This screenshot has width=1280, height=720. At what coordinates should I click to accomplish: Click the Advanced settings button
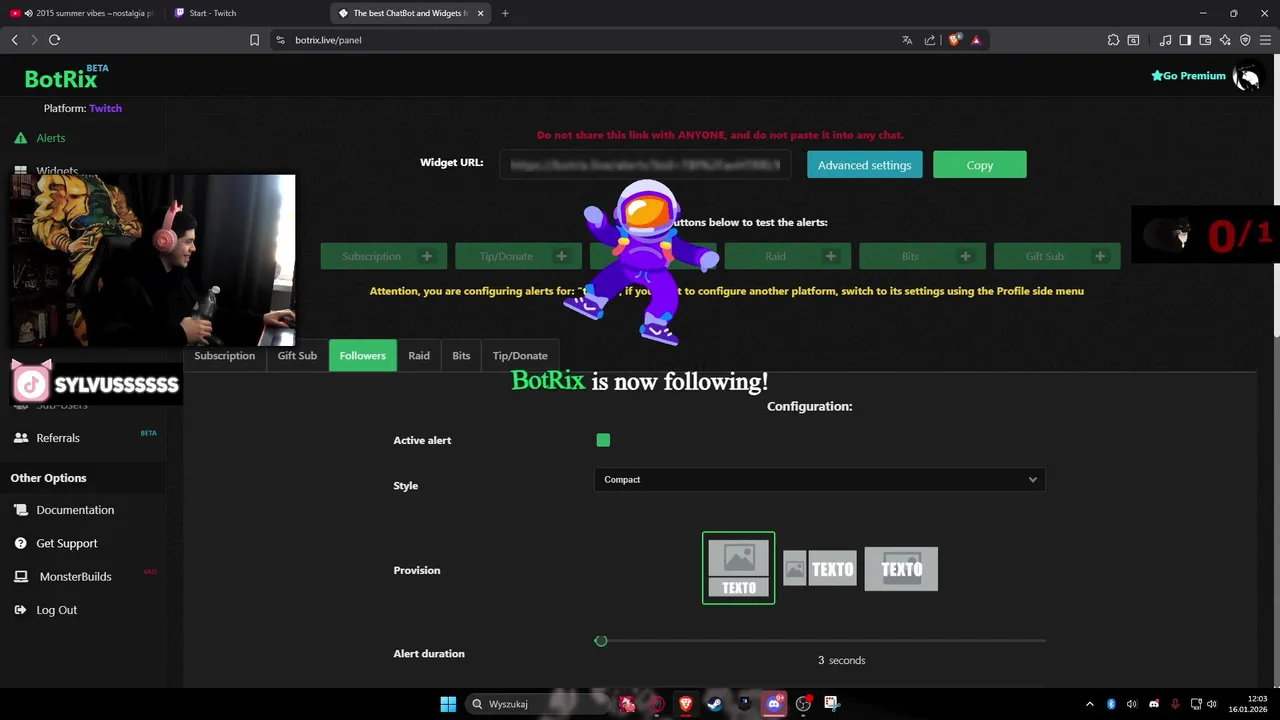click(x=865, y=165)
